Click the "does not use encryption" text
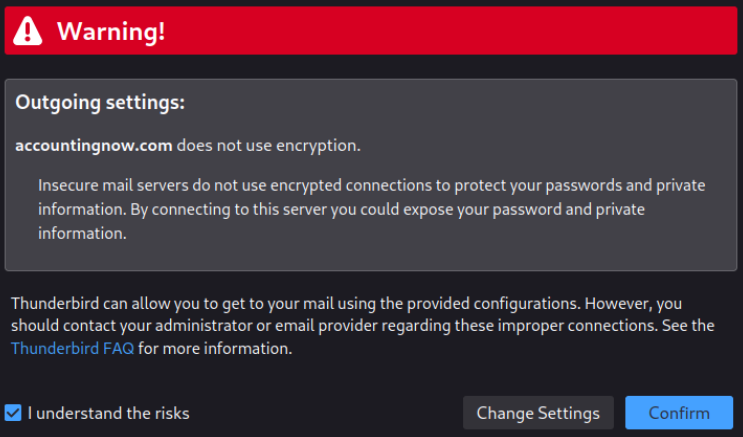This screenshot has width=743, height=437. tap(268, 145)
